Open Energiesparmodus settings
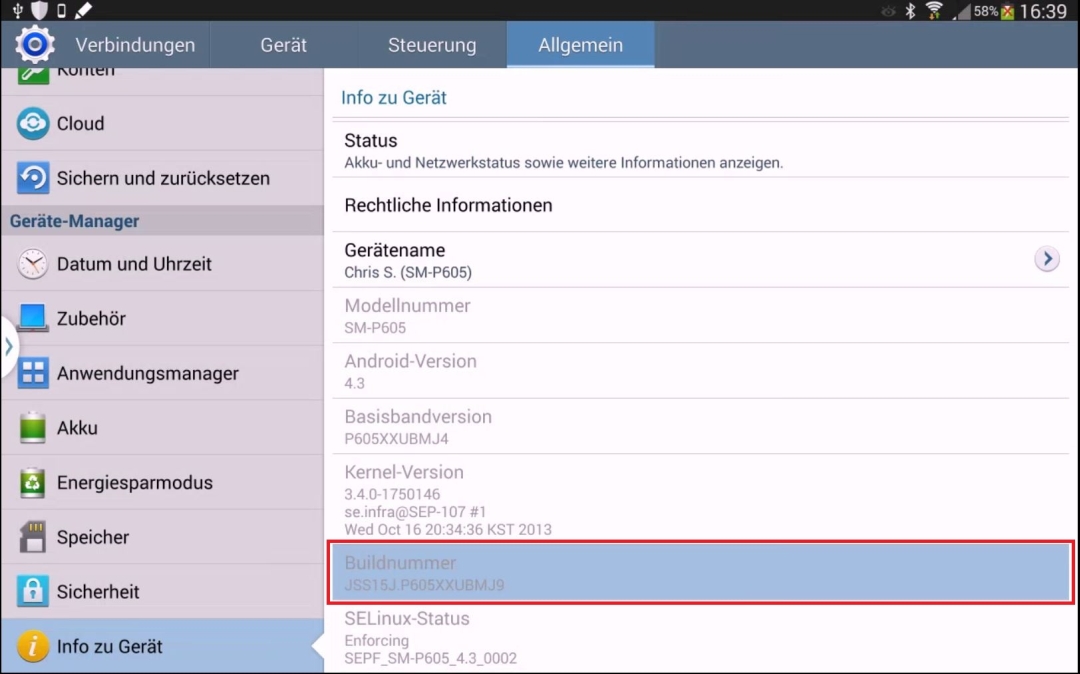This screenshot has width=1080, height=674. (163, 482)
